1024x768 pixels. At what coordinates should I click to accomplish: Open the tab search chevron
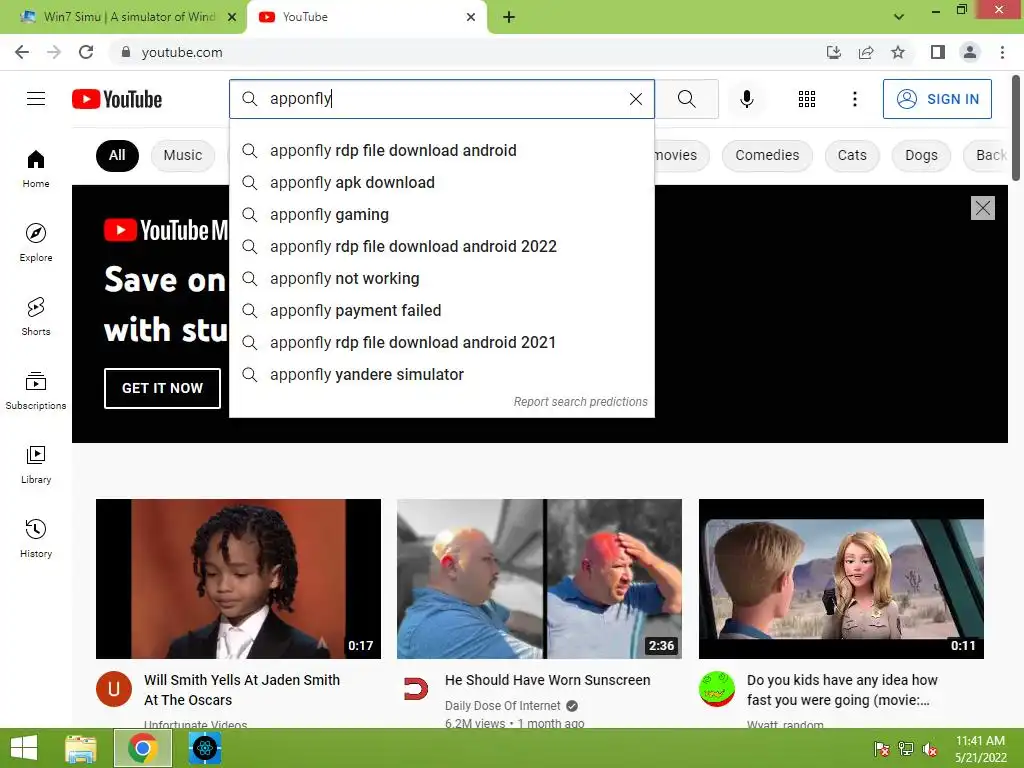point(899,17)
